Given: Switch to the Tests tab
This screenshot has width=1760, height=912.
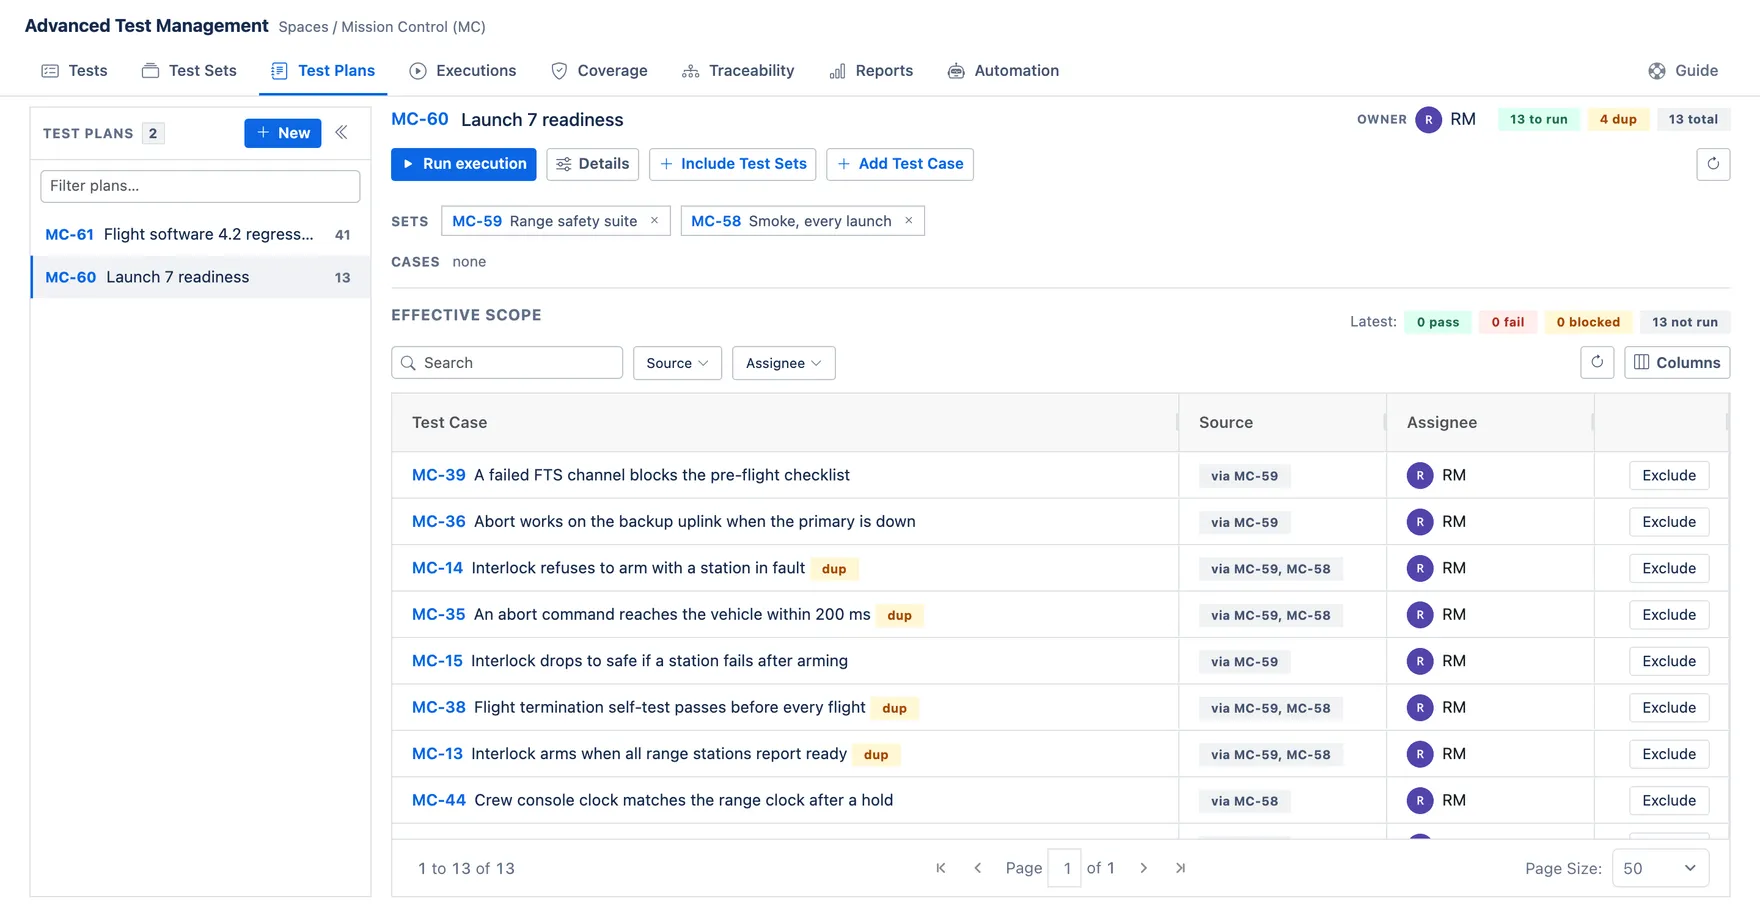Looking at the screenshot, I should 74,71.
